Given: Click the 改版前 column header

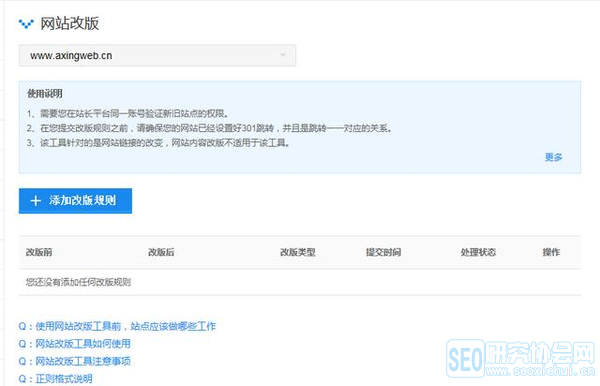Looking at the screenshot, I should coord(39,252).
